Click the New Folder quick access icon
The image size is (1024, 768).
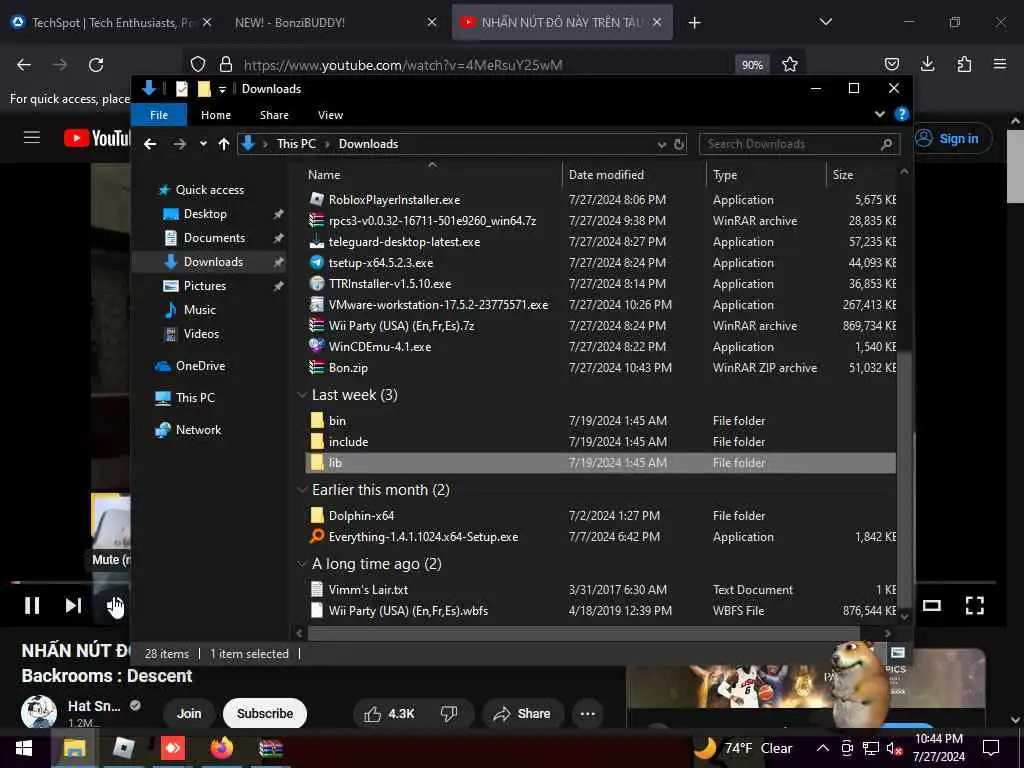(x=204, y=89)
